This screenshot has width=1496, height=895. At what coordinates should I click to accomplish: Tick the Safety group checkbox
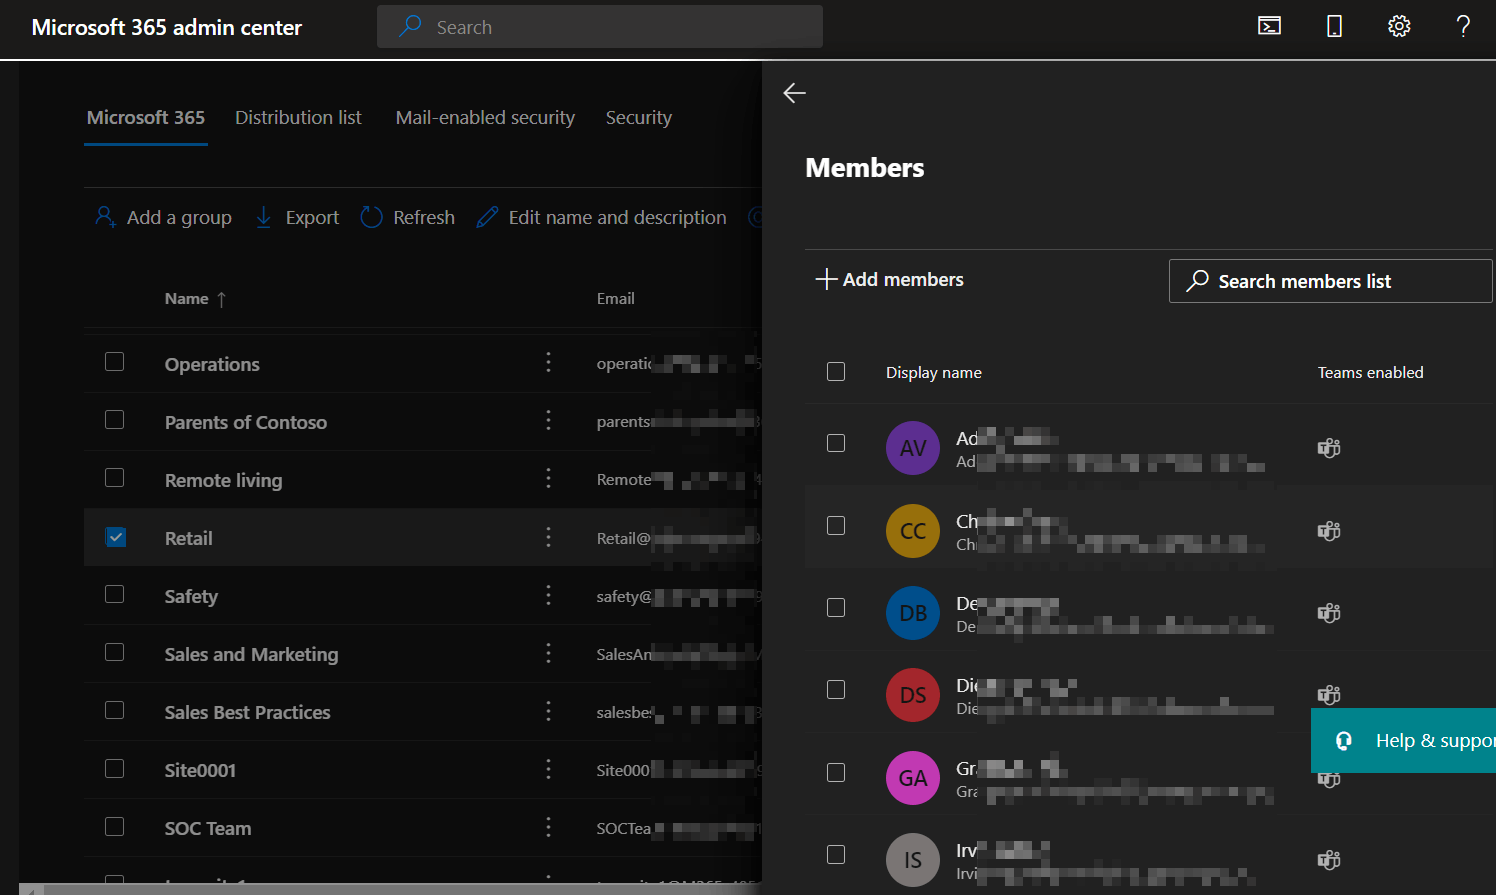[x=115, y=594]
